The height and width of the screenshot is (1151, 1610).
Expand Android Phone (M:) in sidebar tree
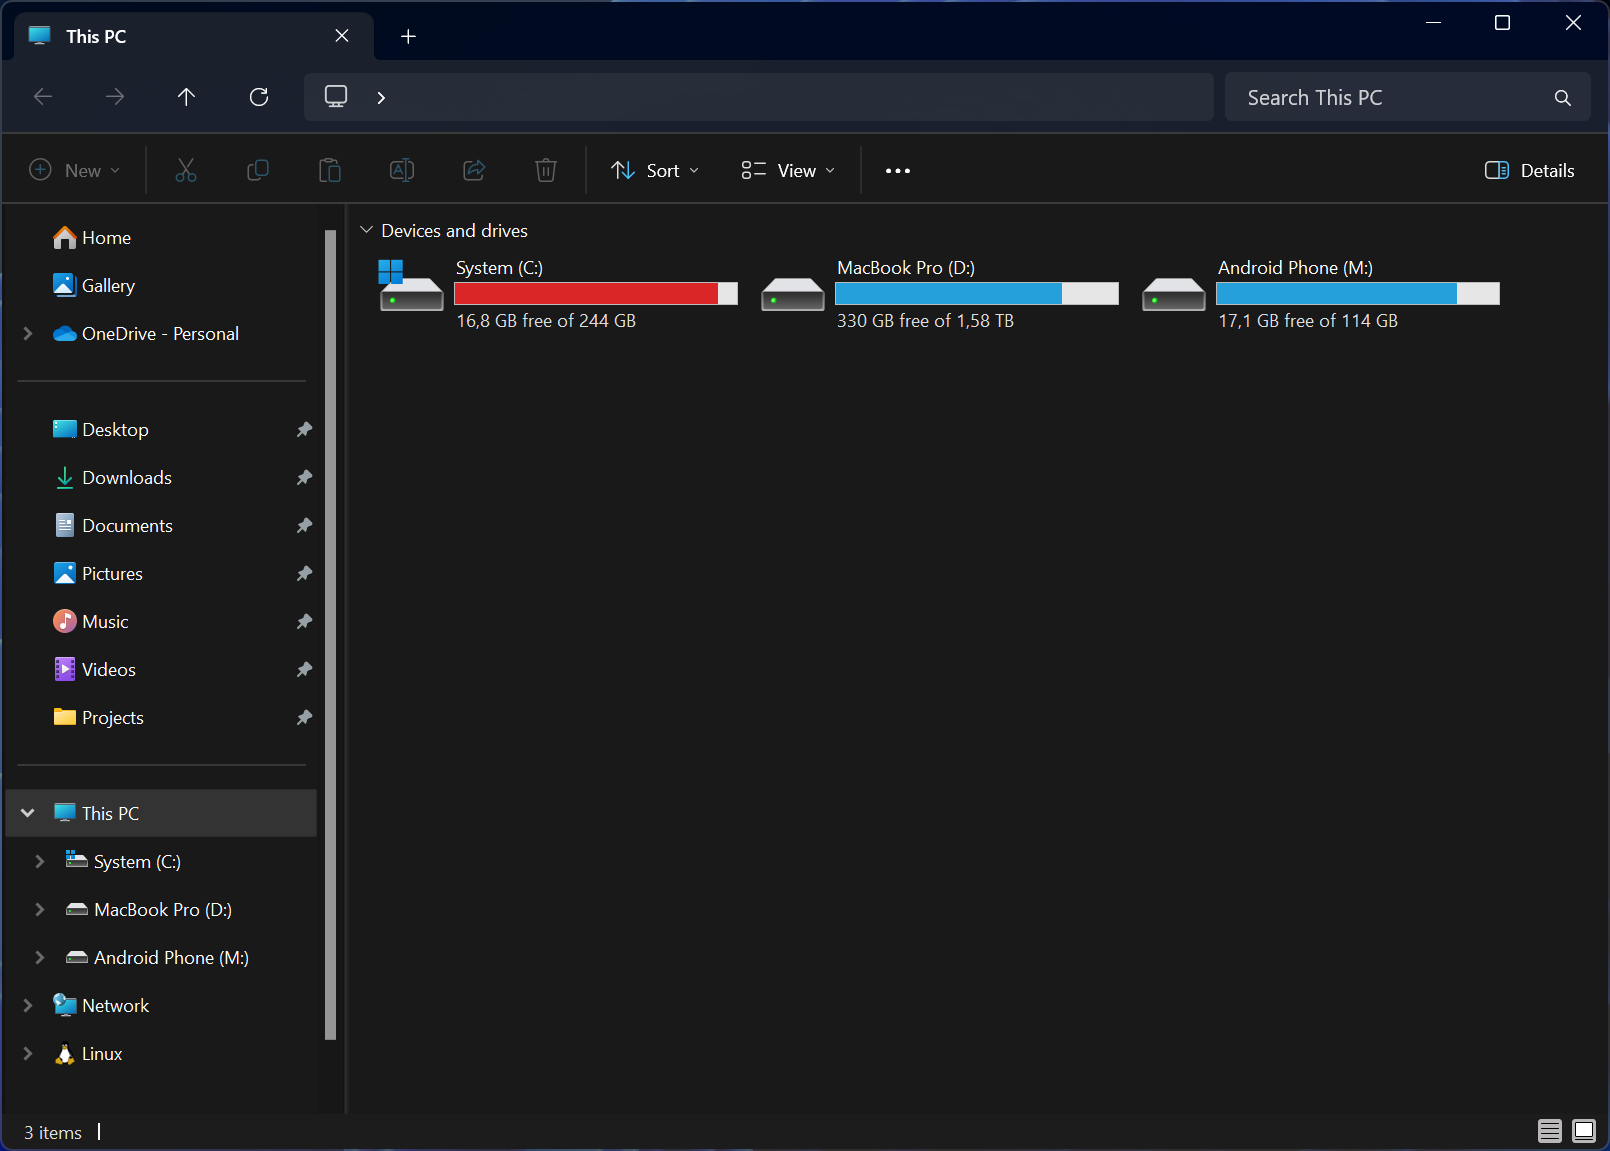click(x=40, y=957)
